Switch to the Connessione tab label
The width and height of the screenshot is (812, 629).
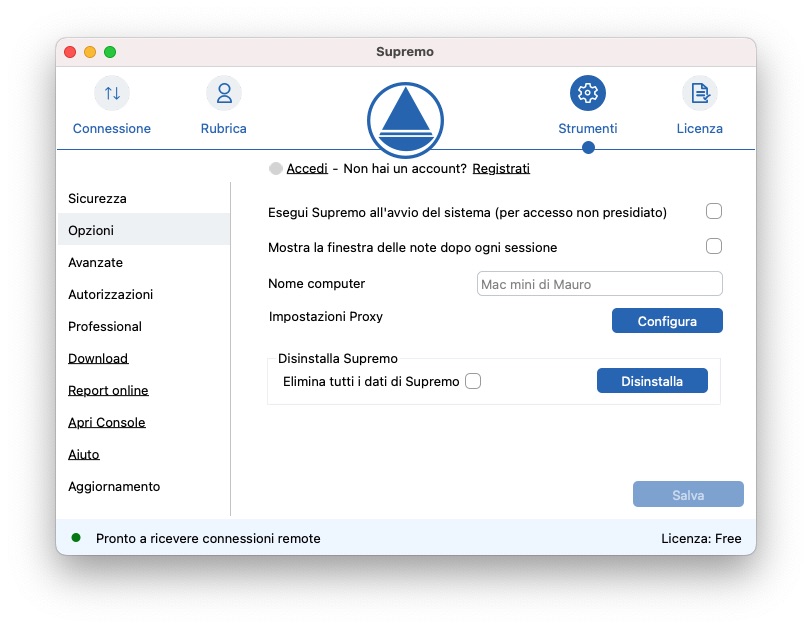[112, 128]
